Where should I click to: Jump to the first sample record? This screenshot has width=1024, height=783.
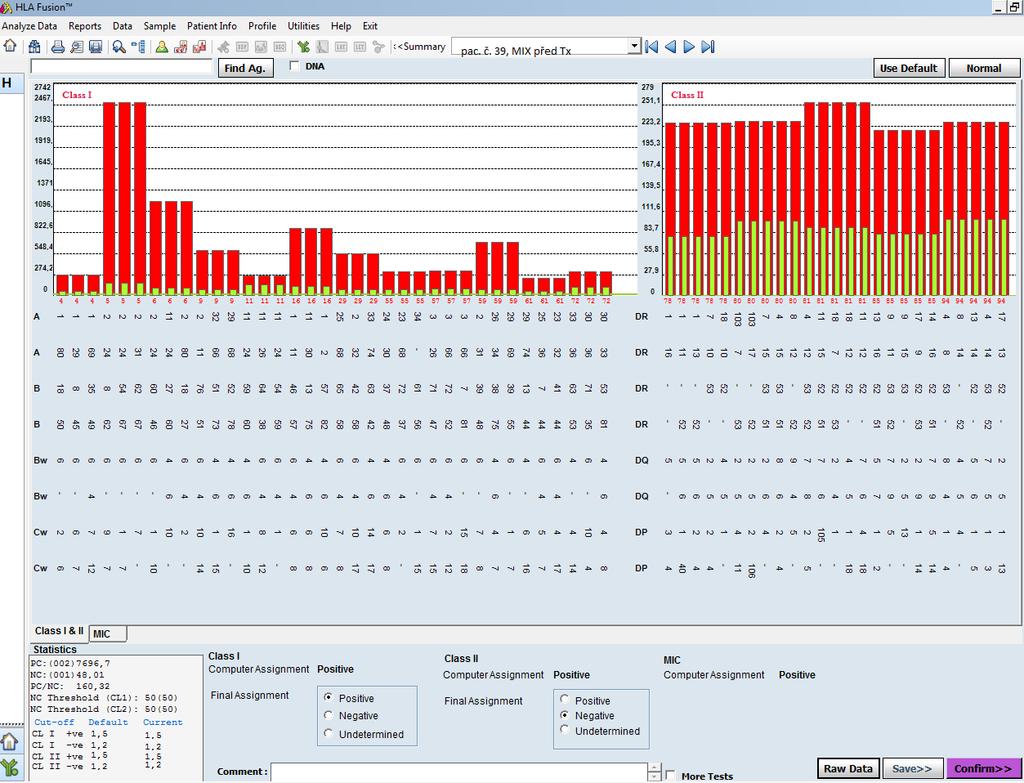coord(651,46)
